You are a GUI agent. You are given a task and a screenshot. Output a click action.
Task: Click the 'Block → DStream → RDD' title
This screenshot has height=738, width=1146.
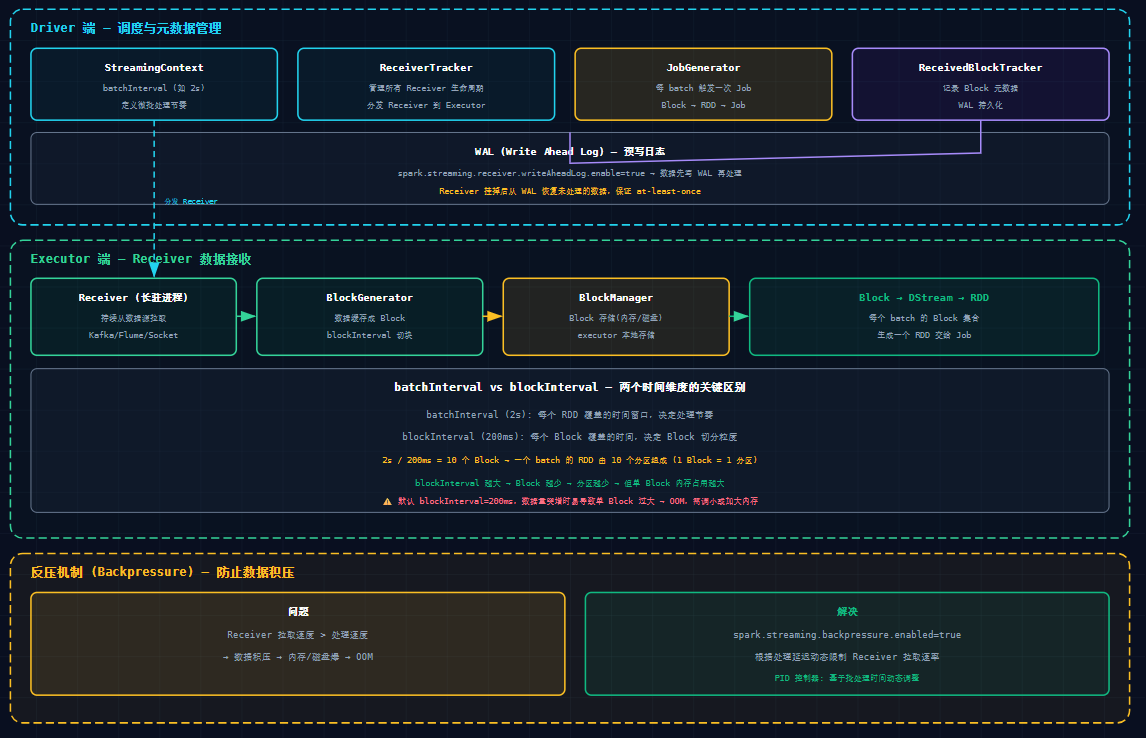[x=924, y=297]
